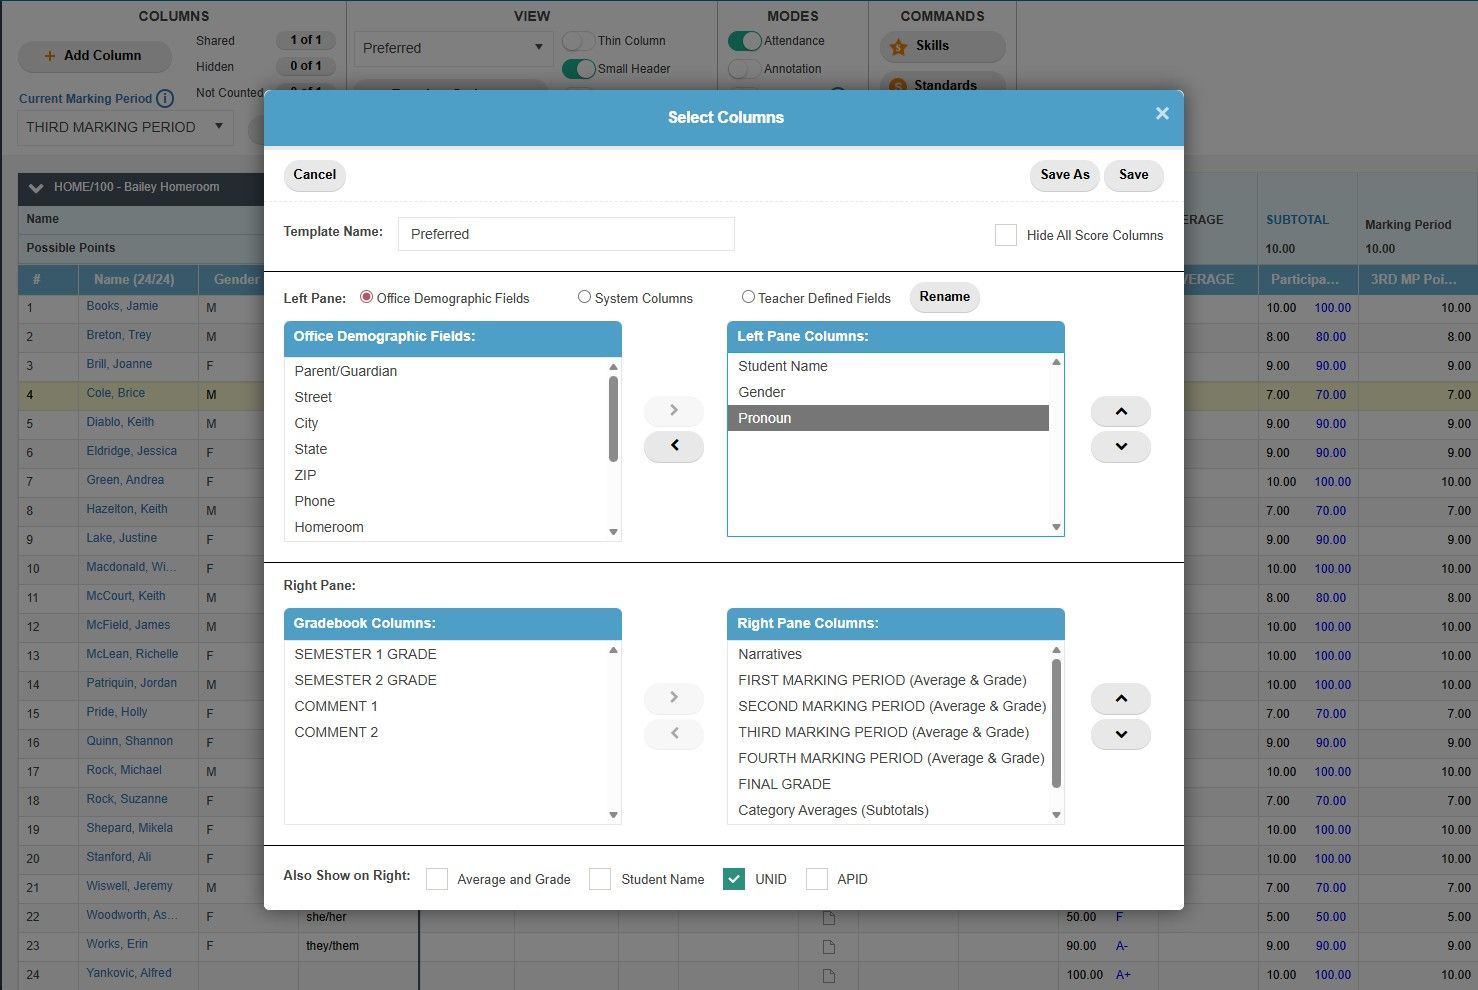Image resolution: width=1478 pixels, height=990 pixels.
Task: Move selected demographic field right using arrow icon
Action: pyautogui.click(x=673, y=410)
